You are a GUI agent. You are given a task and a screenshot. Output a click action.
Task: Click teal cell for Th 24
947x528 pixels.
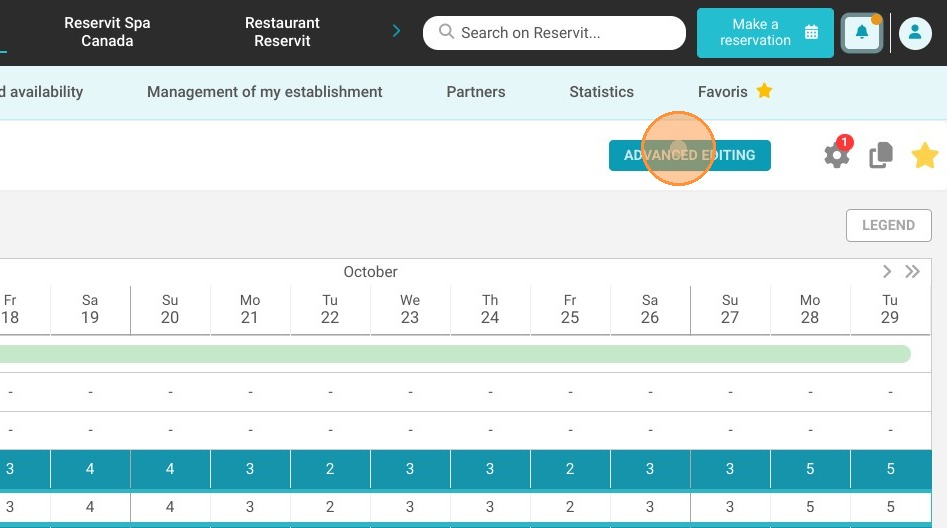[490, 469]
